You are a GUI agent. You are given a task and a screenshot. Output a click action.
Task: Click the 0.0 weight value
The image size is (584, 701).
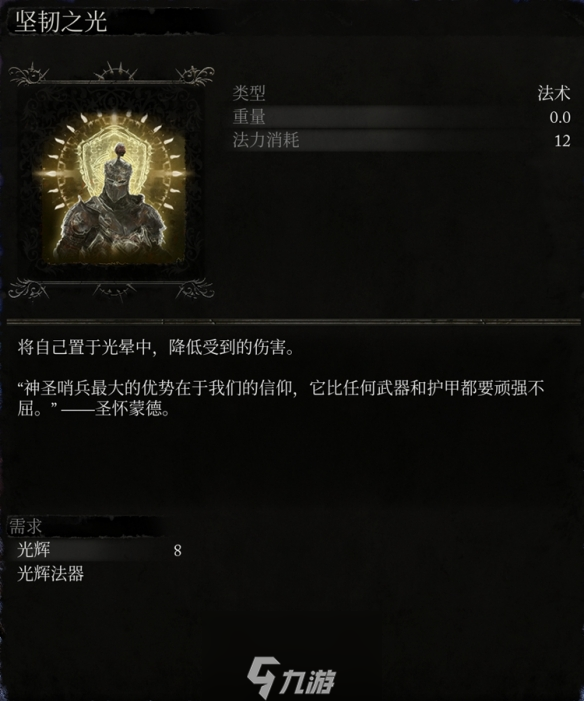560,118
